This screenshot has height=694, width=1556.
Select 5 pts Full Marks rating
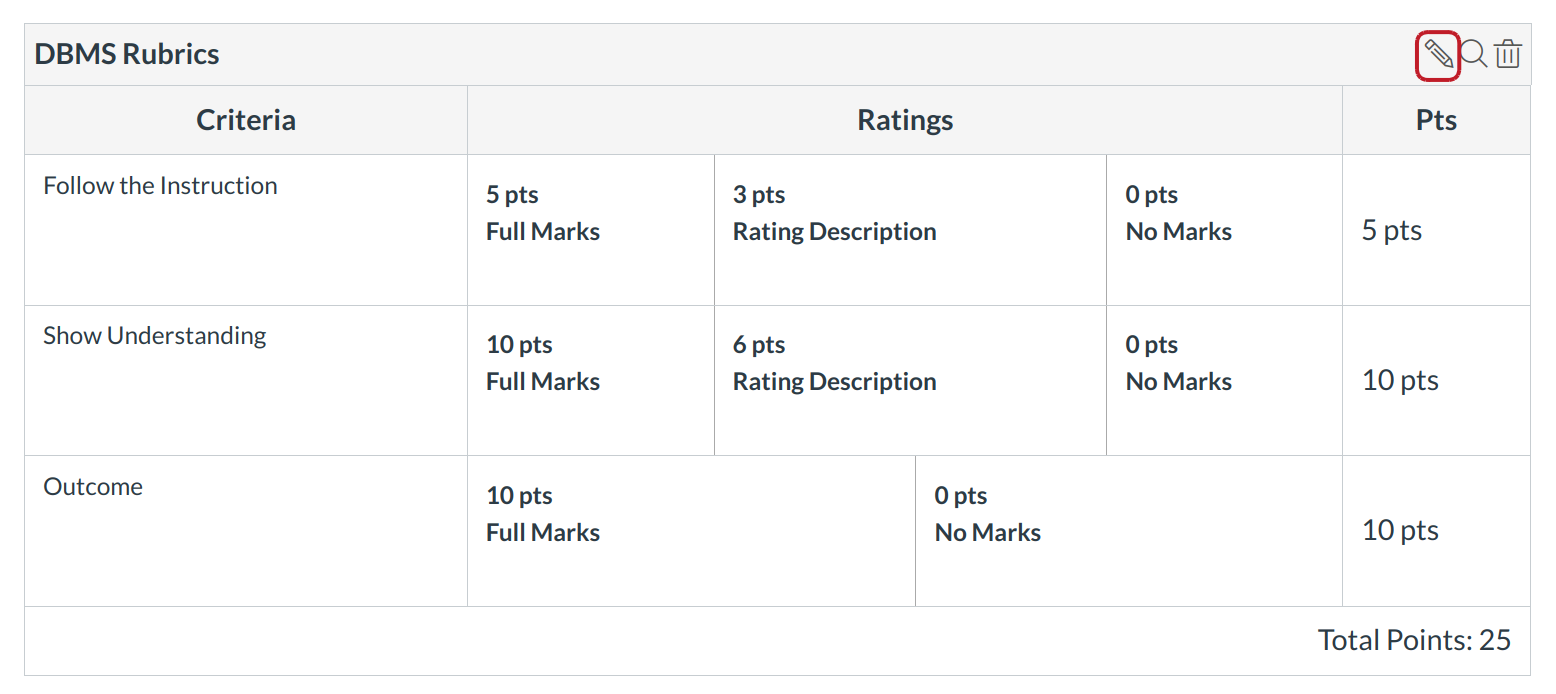(543, 213)
